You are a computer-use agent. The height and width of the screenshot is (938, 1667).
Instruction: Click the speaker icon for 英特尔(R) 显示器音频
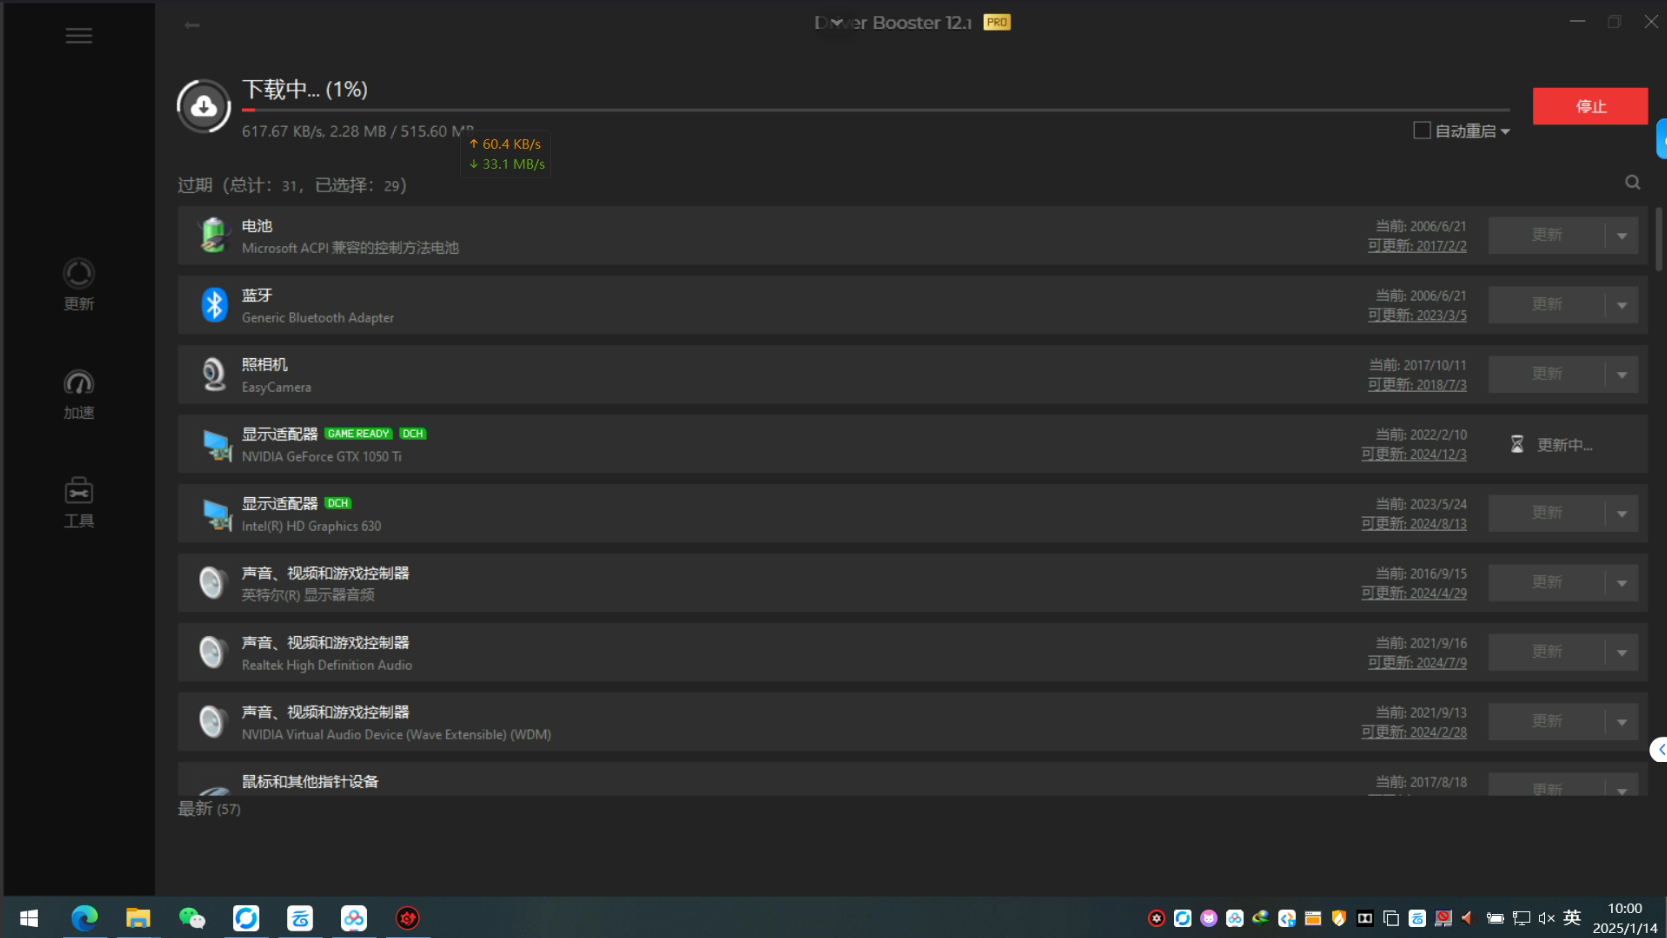[x=212, y=582]
